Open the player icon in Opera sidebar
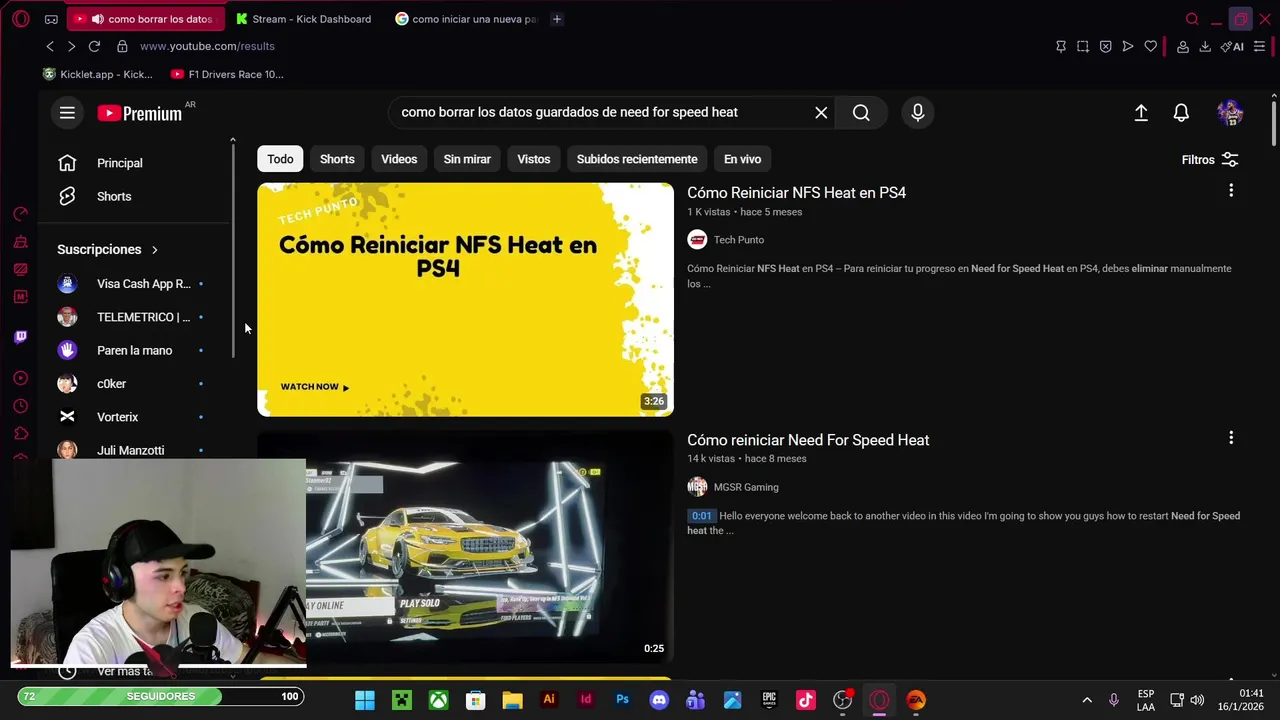1280x720 pixels. [x=20, y=378]
